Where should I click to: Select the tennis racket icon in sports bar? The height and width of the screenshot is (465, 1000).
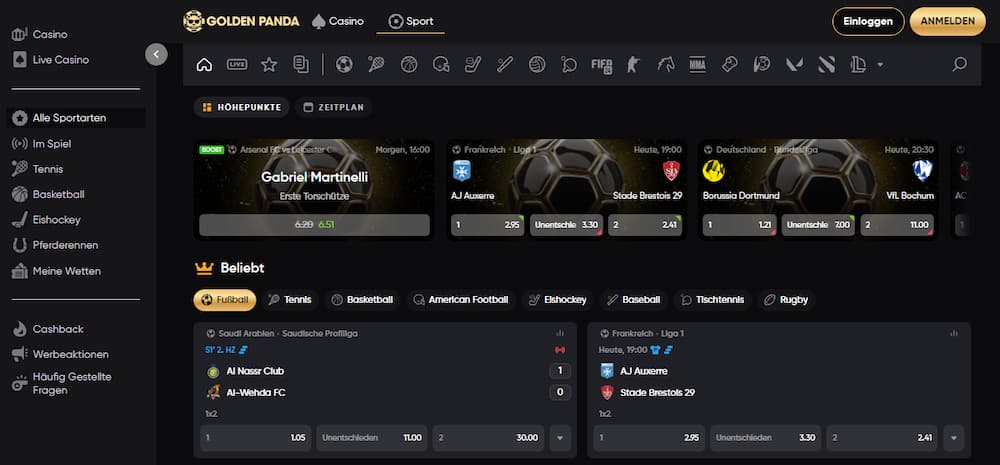point(376,64)
